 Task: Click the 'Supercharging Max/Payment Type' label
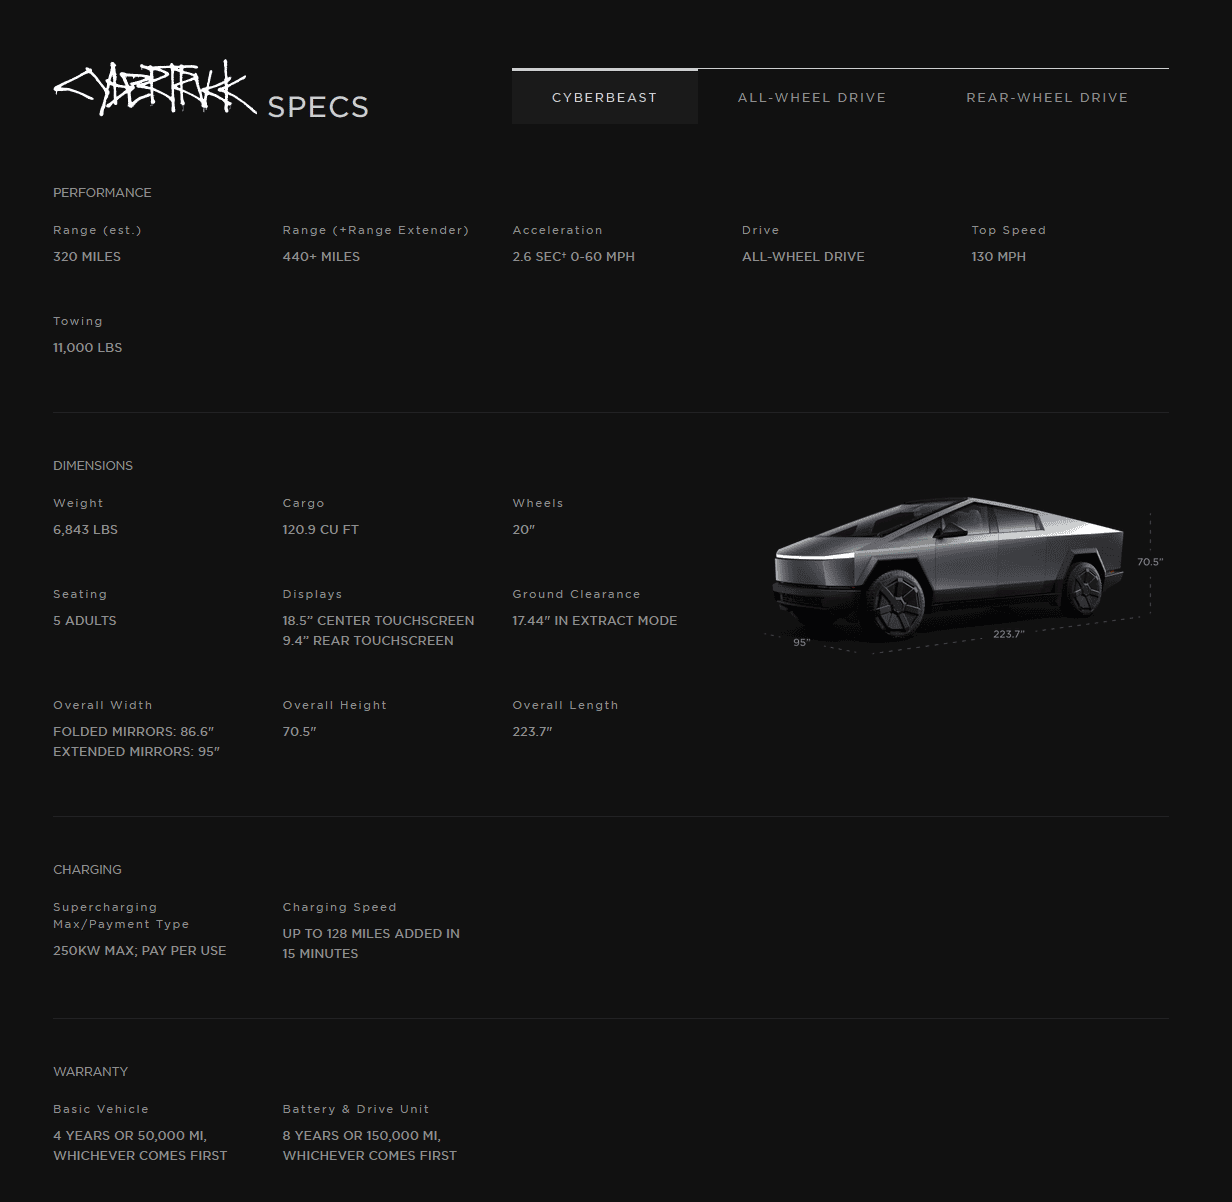(121, 915)
